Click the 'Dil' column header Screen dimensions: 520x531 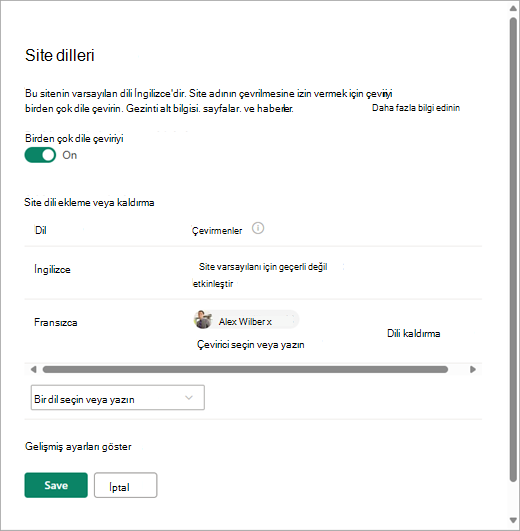tap(41, 231)
